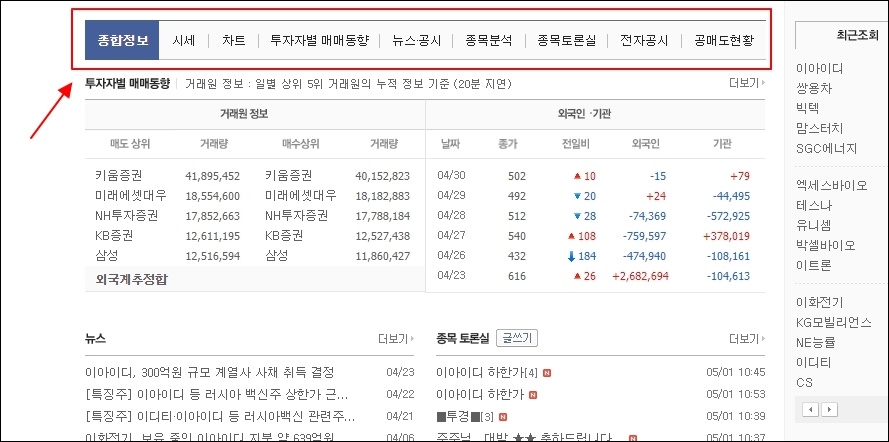Viewport: 889px width, 442px height.
Task: Open the 전자공시 tab
Action: pos(644,40)
